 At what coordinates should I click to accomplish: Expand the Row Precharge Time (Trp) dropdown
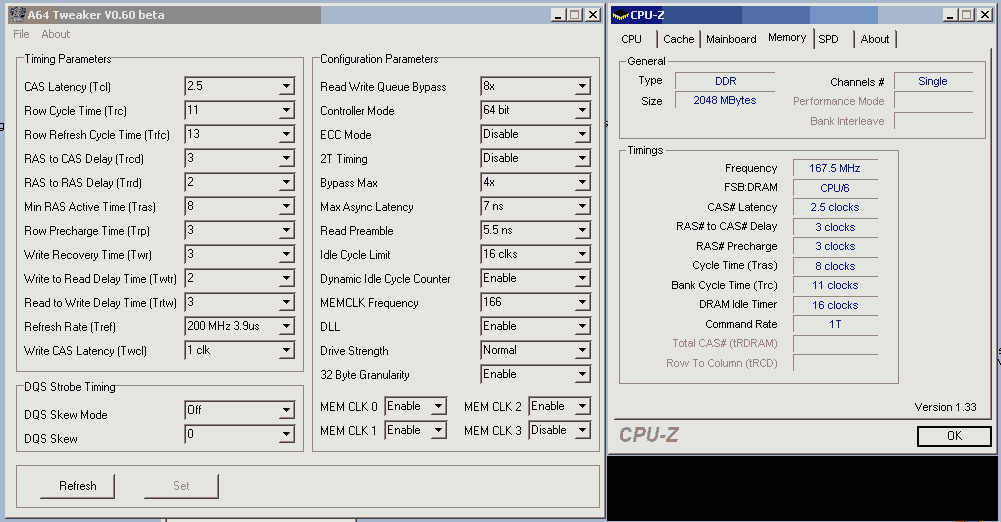click(287, 230)
